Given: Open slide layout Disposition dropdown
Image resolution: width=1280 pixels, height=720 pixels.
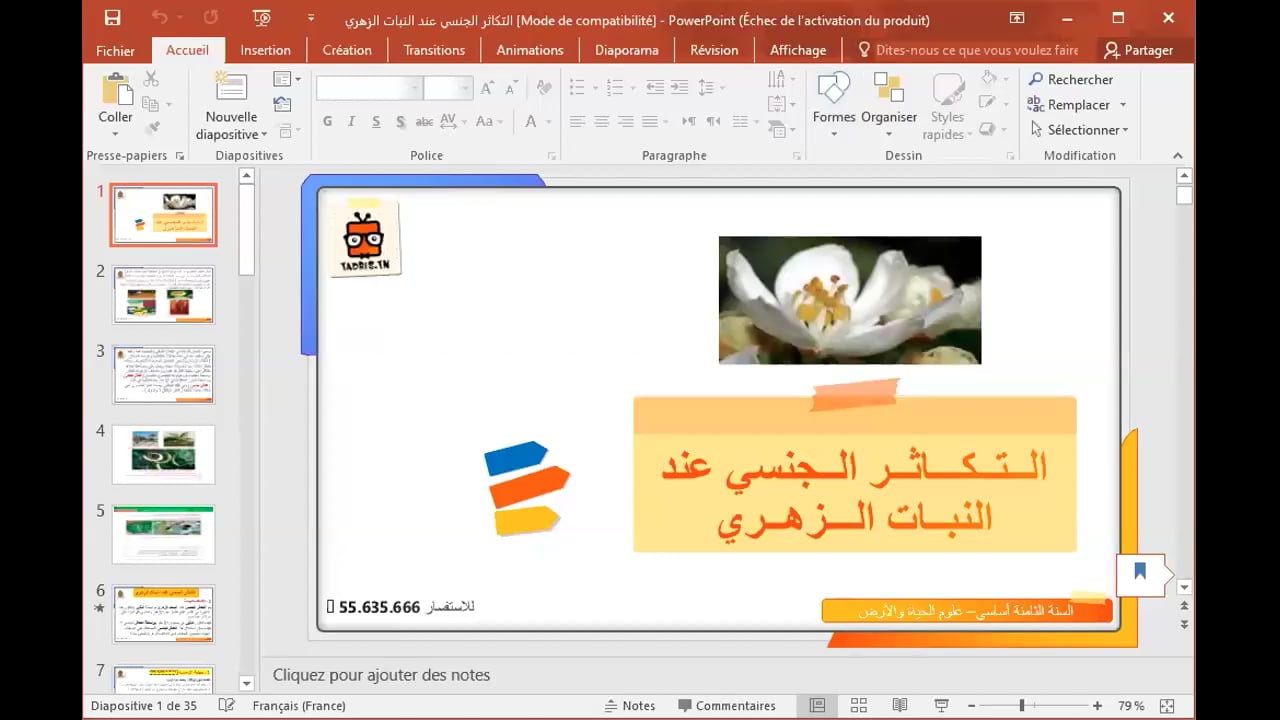Looking at the screenshot, I should tap(287, 79).
